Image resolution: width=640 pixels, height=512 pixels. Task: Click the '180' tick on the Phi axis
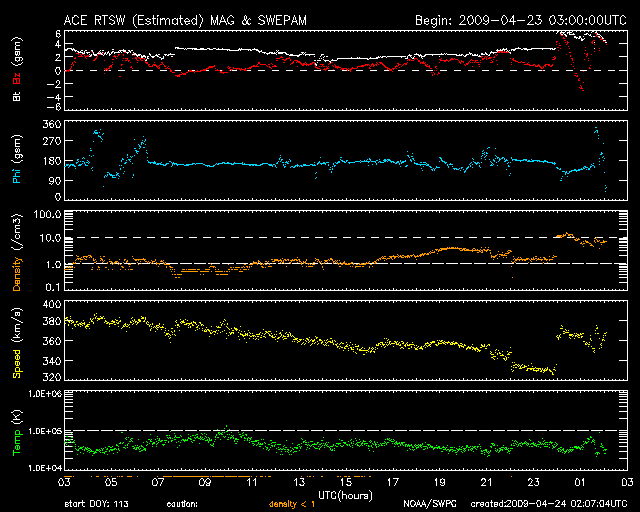[52, 161]
